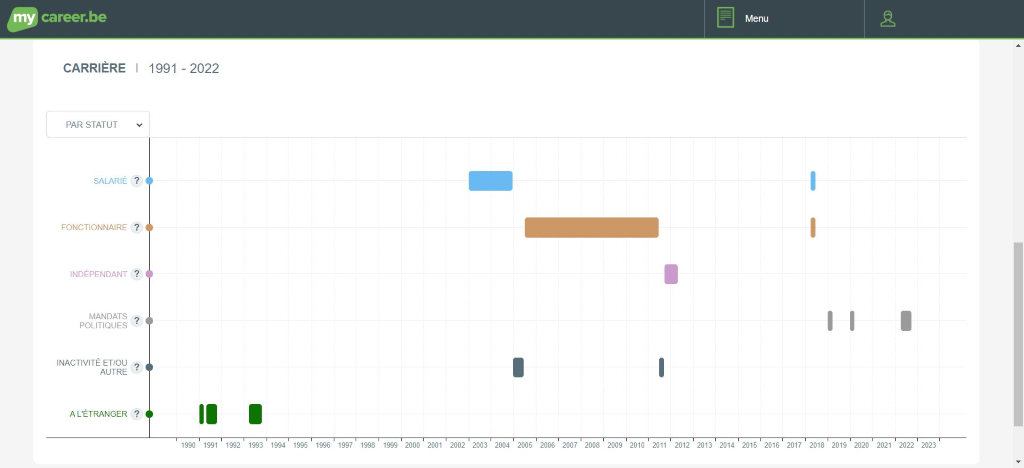1024x468 pixels.
Task: Click the Salarié status label
Action: tap(110, 181)
